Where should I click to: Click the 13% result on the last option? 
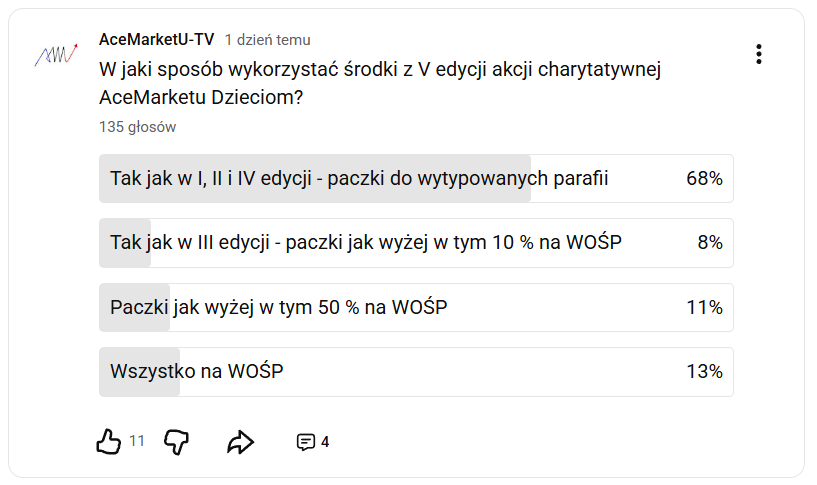click(x=704, y=371)
